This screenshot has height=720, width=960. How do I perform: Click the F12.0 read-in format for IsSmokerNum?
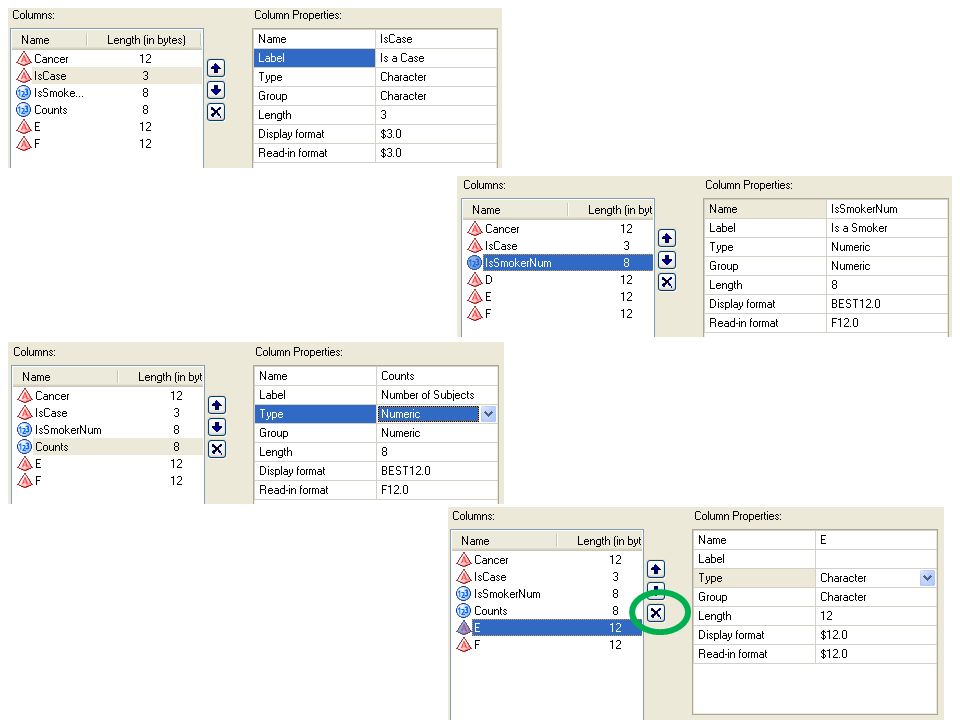point(887,323)
